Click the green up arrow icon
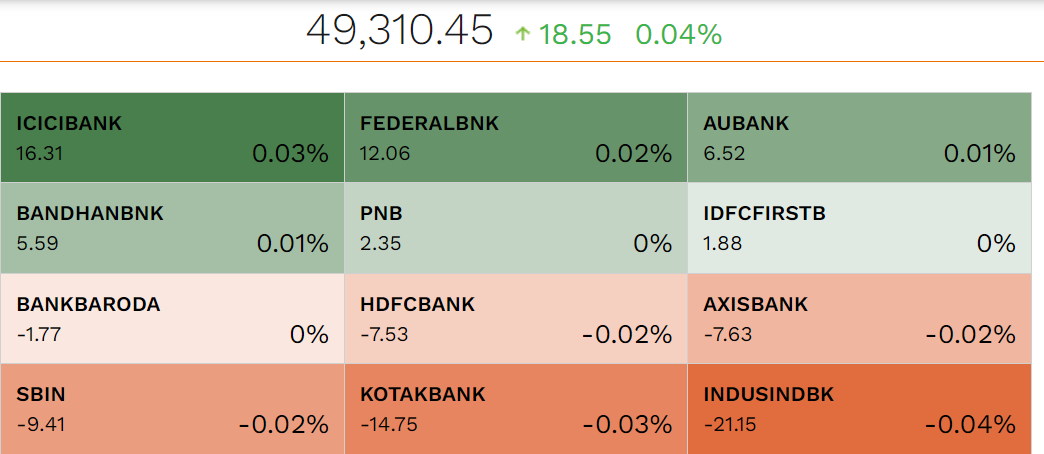 (x=523, y=35)
